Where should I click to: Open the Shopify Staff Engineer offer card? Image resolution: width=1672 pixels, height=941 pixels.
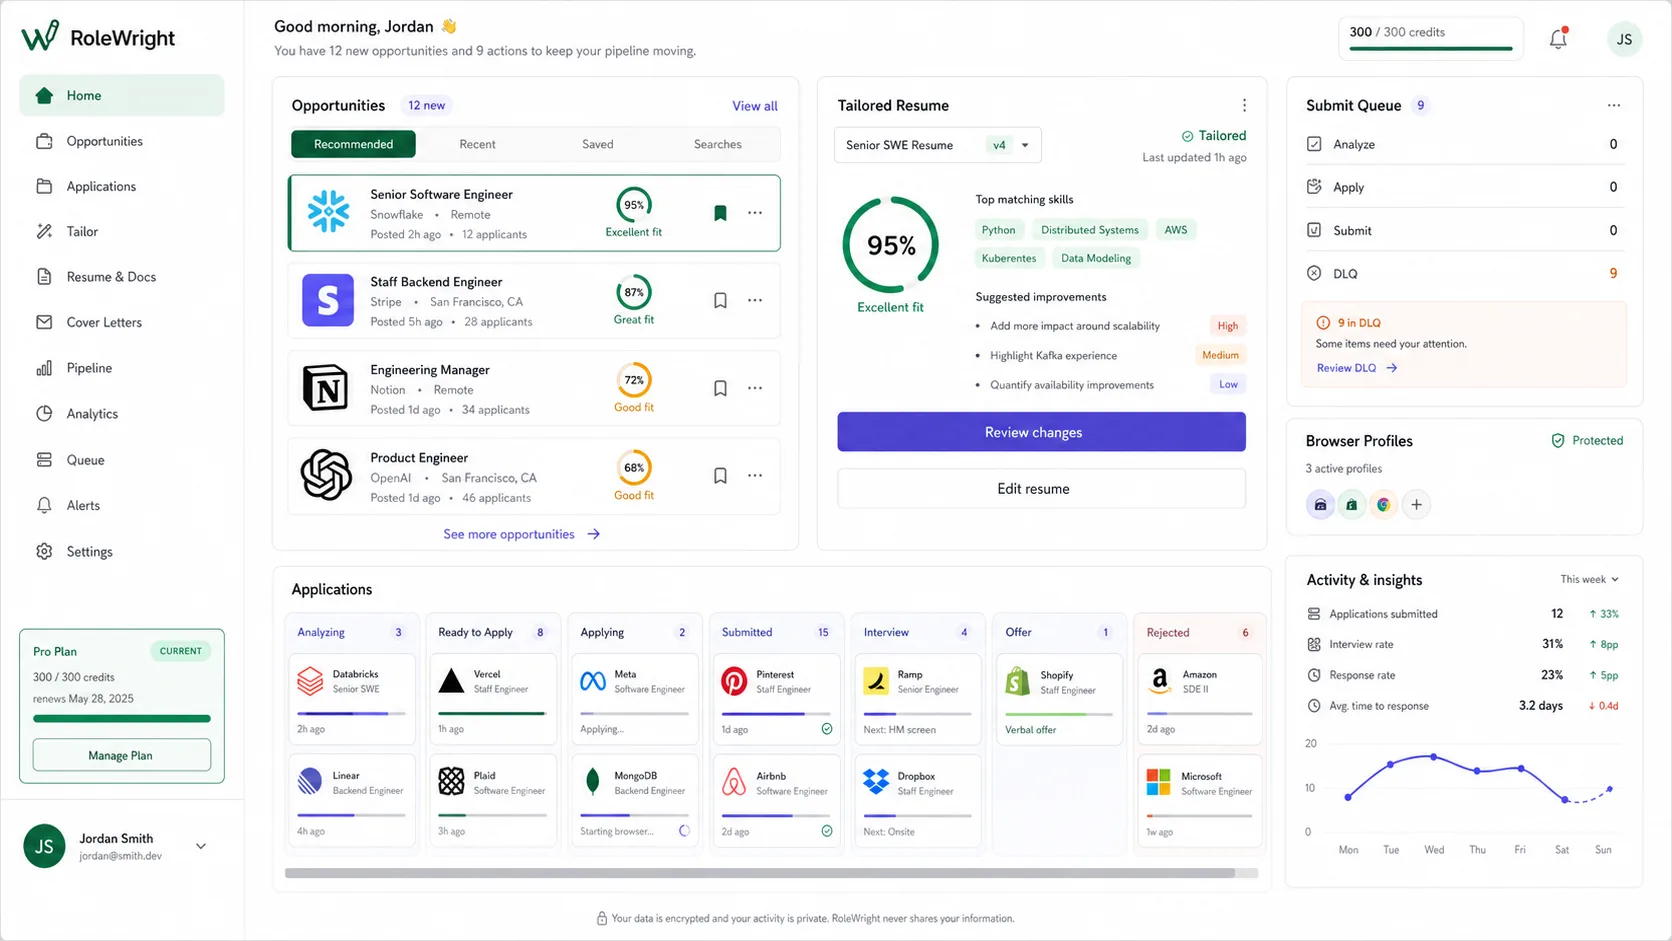(1059, 699)
